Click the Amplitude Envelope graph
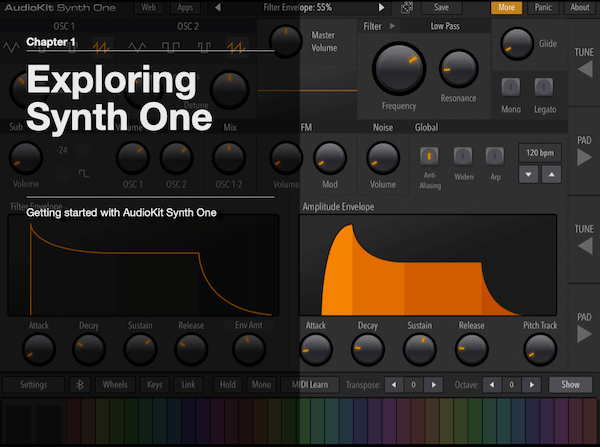This screenshot has width=600, height=447. (x=428, y=265)
